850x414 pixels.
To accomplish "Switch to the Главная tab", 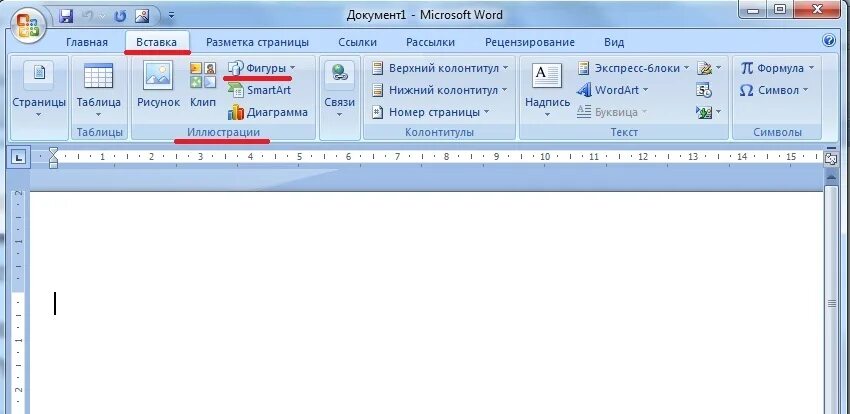I will [87, 42].
